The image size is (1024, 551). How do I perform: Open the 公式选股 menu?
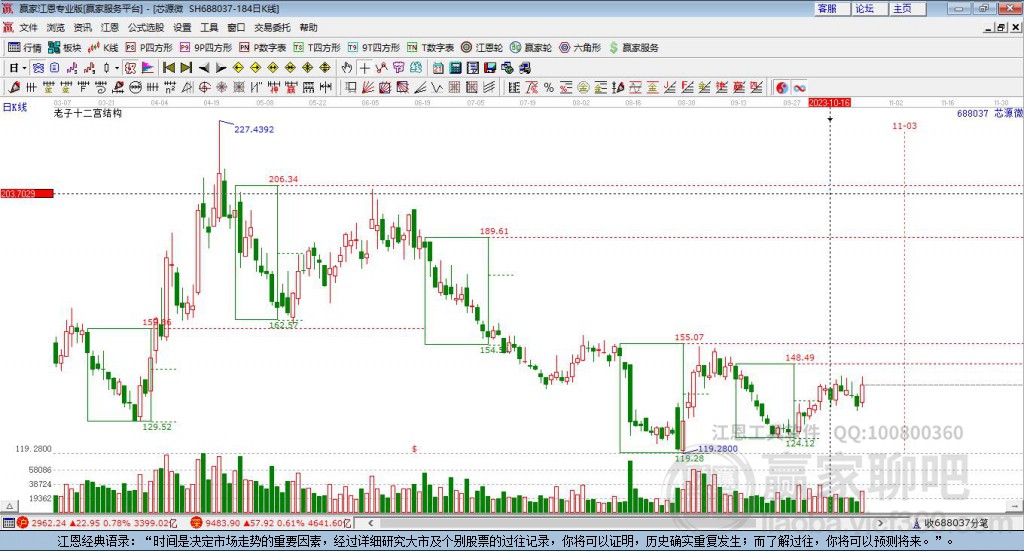(146, 27)
